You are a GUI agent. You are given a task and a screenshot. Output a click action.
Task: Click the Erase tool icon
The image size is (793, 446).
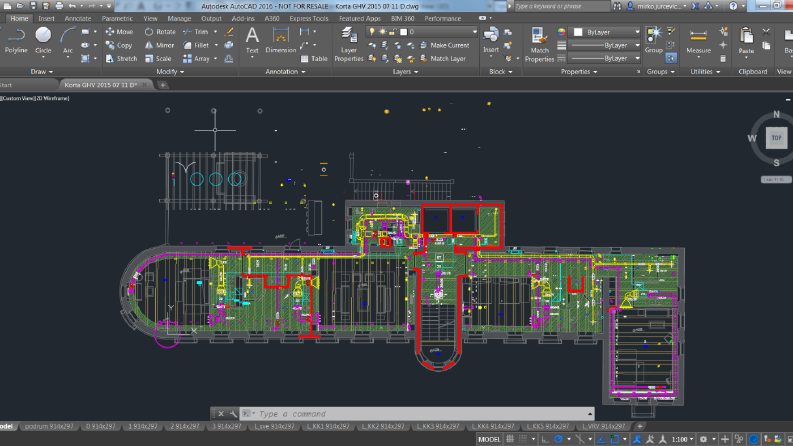click(229, 32)
